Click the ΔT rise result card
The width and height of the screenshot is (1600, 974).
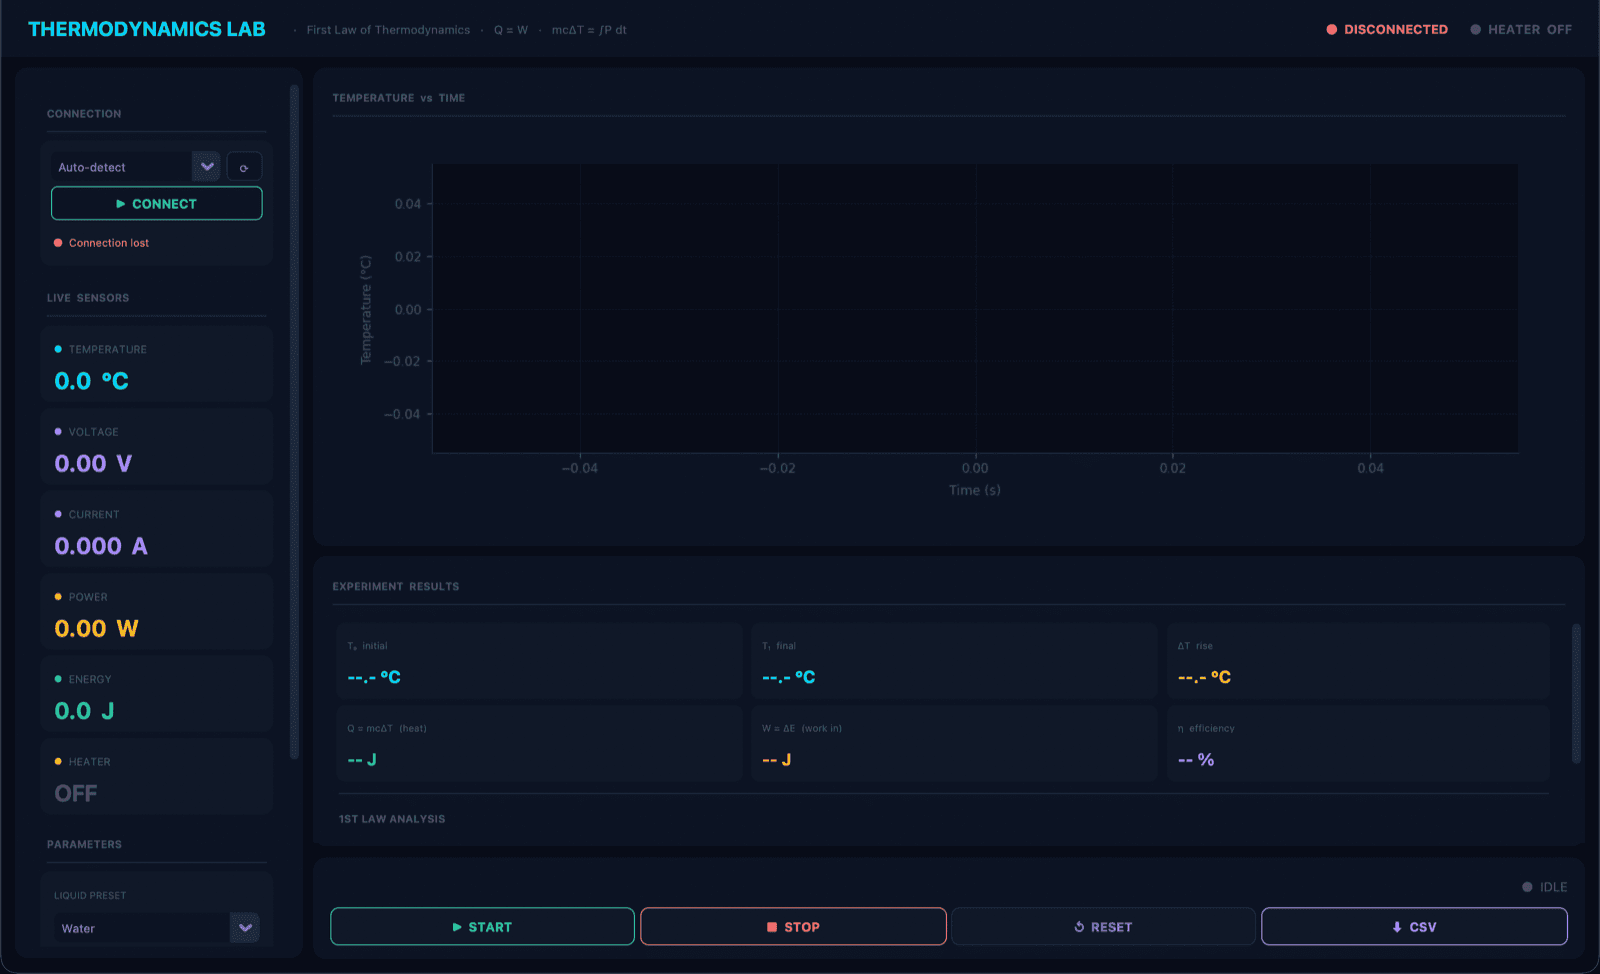[x=1358, y=661]
